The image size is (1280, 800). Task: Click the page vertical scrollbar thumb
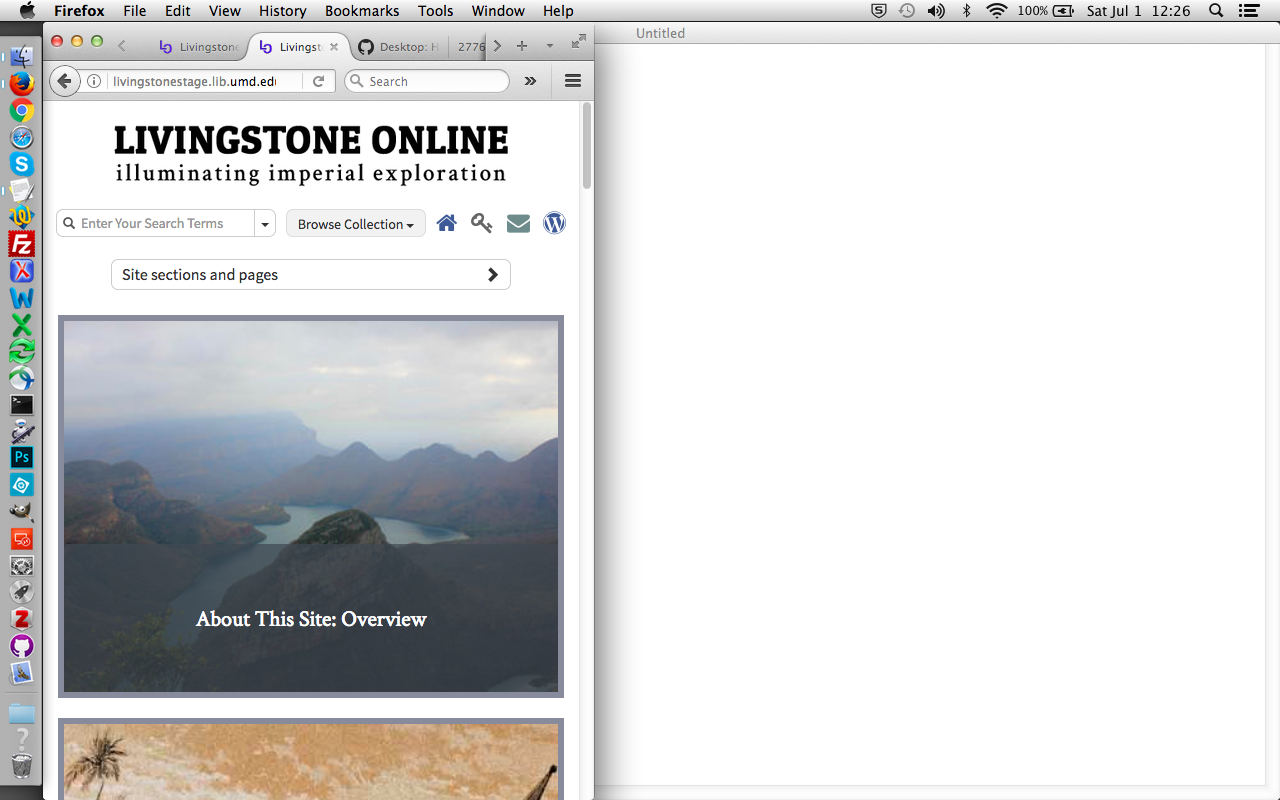pyautogui.click(x=587, y=146)
